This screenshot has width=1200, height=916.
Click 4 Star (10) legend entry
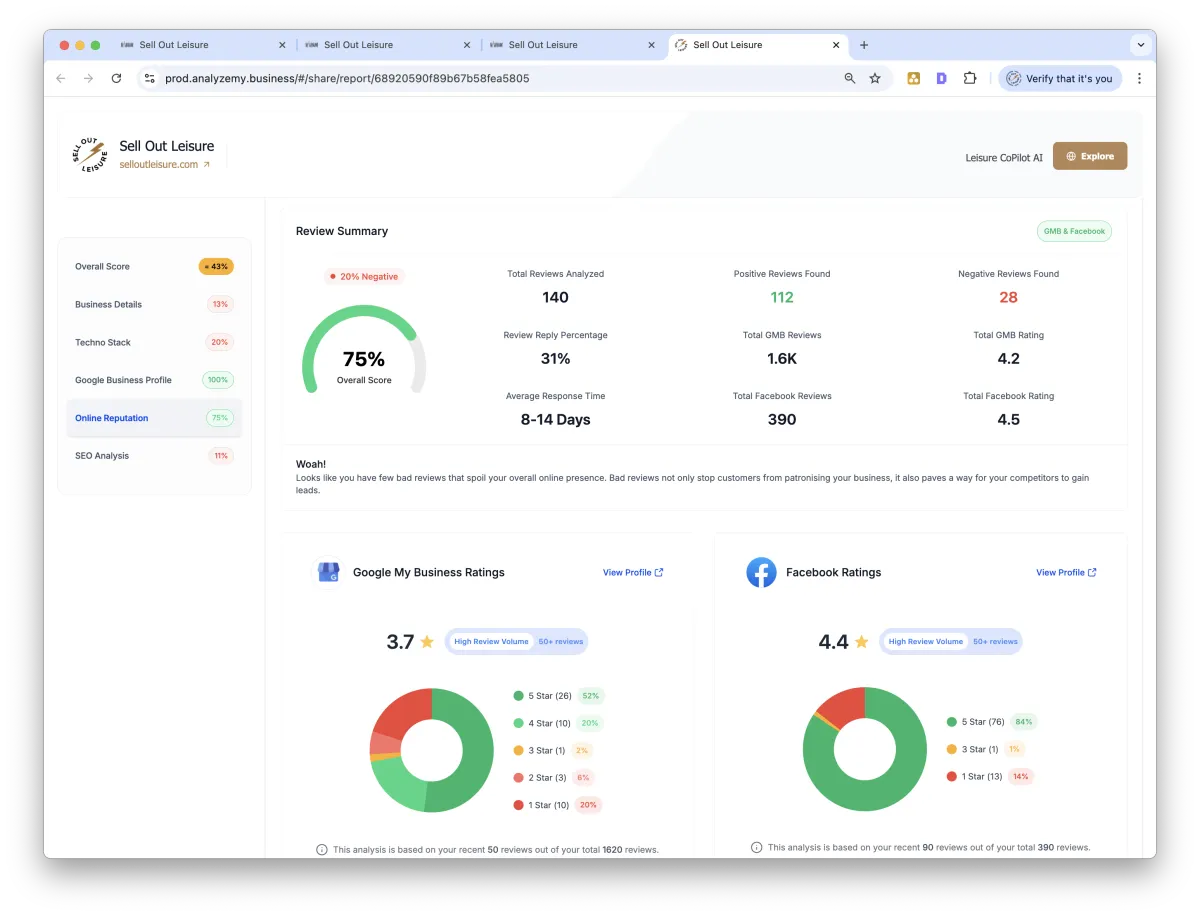coord(558,723)
